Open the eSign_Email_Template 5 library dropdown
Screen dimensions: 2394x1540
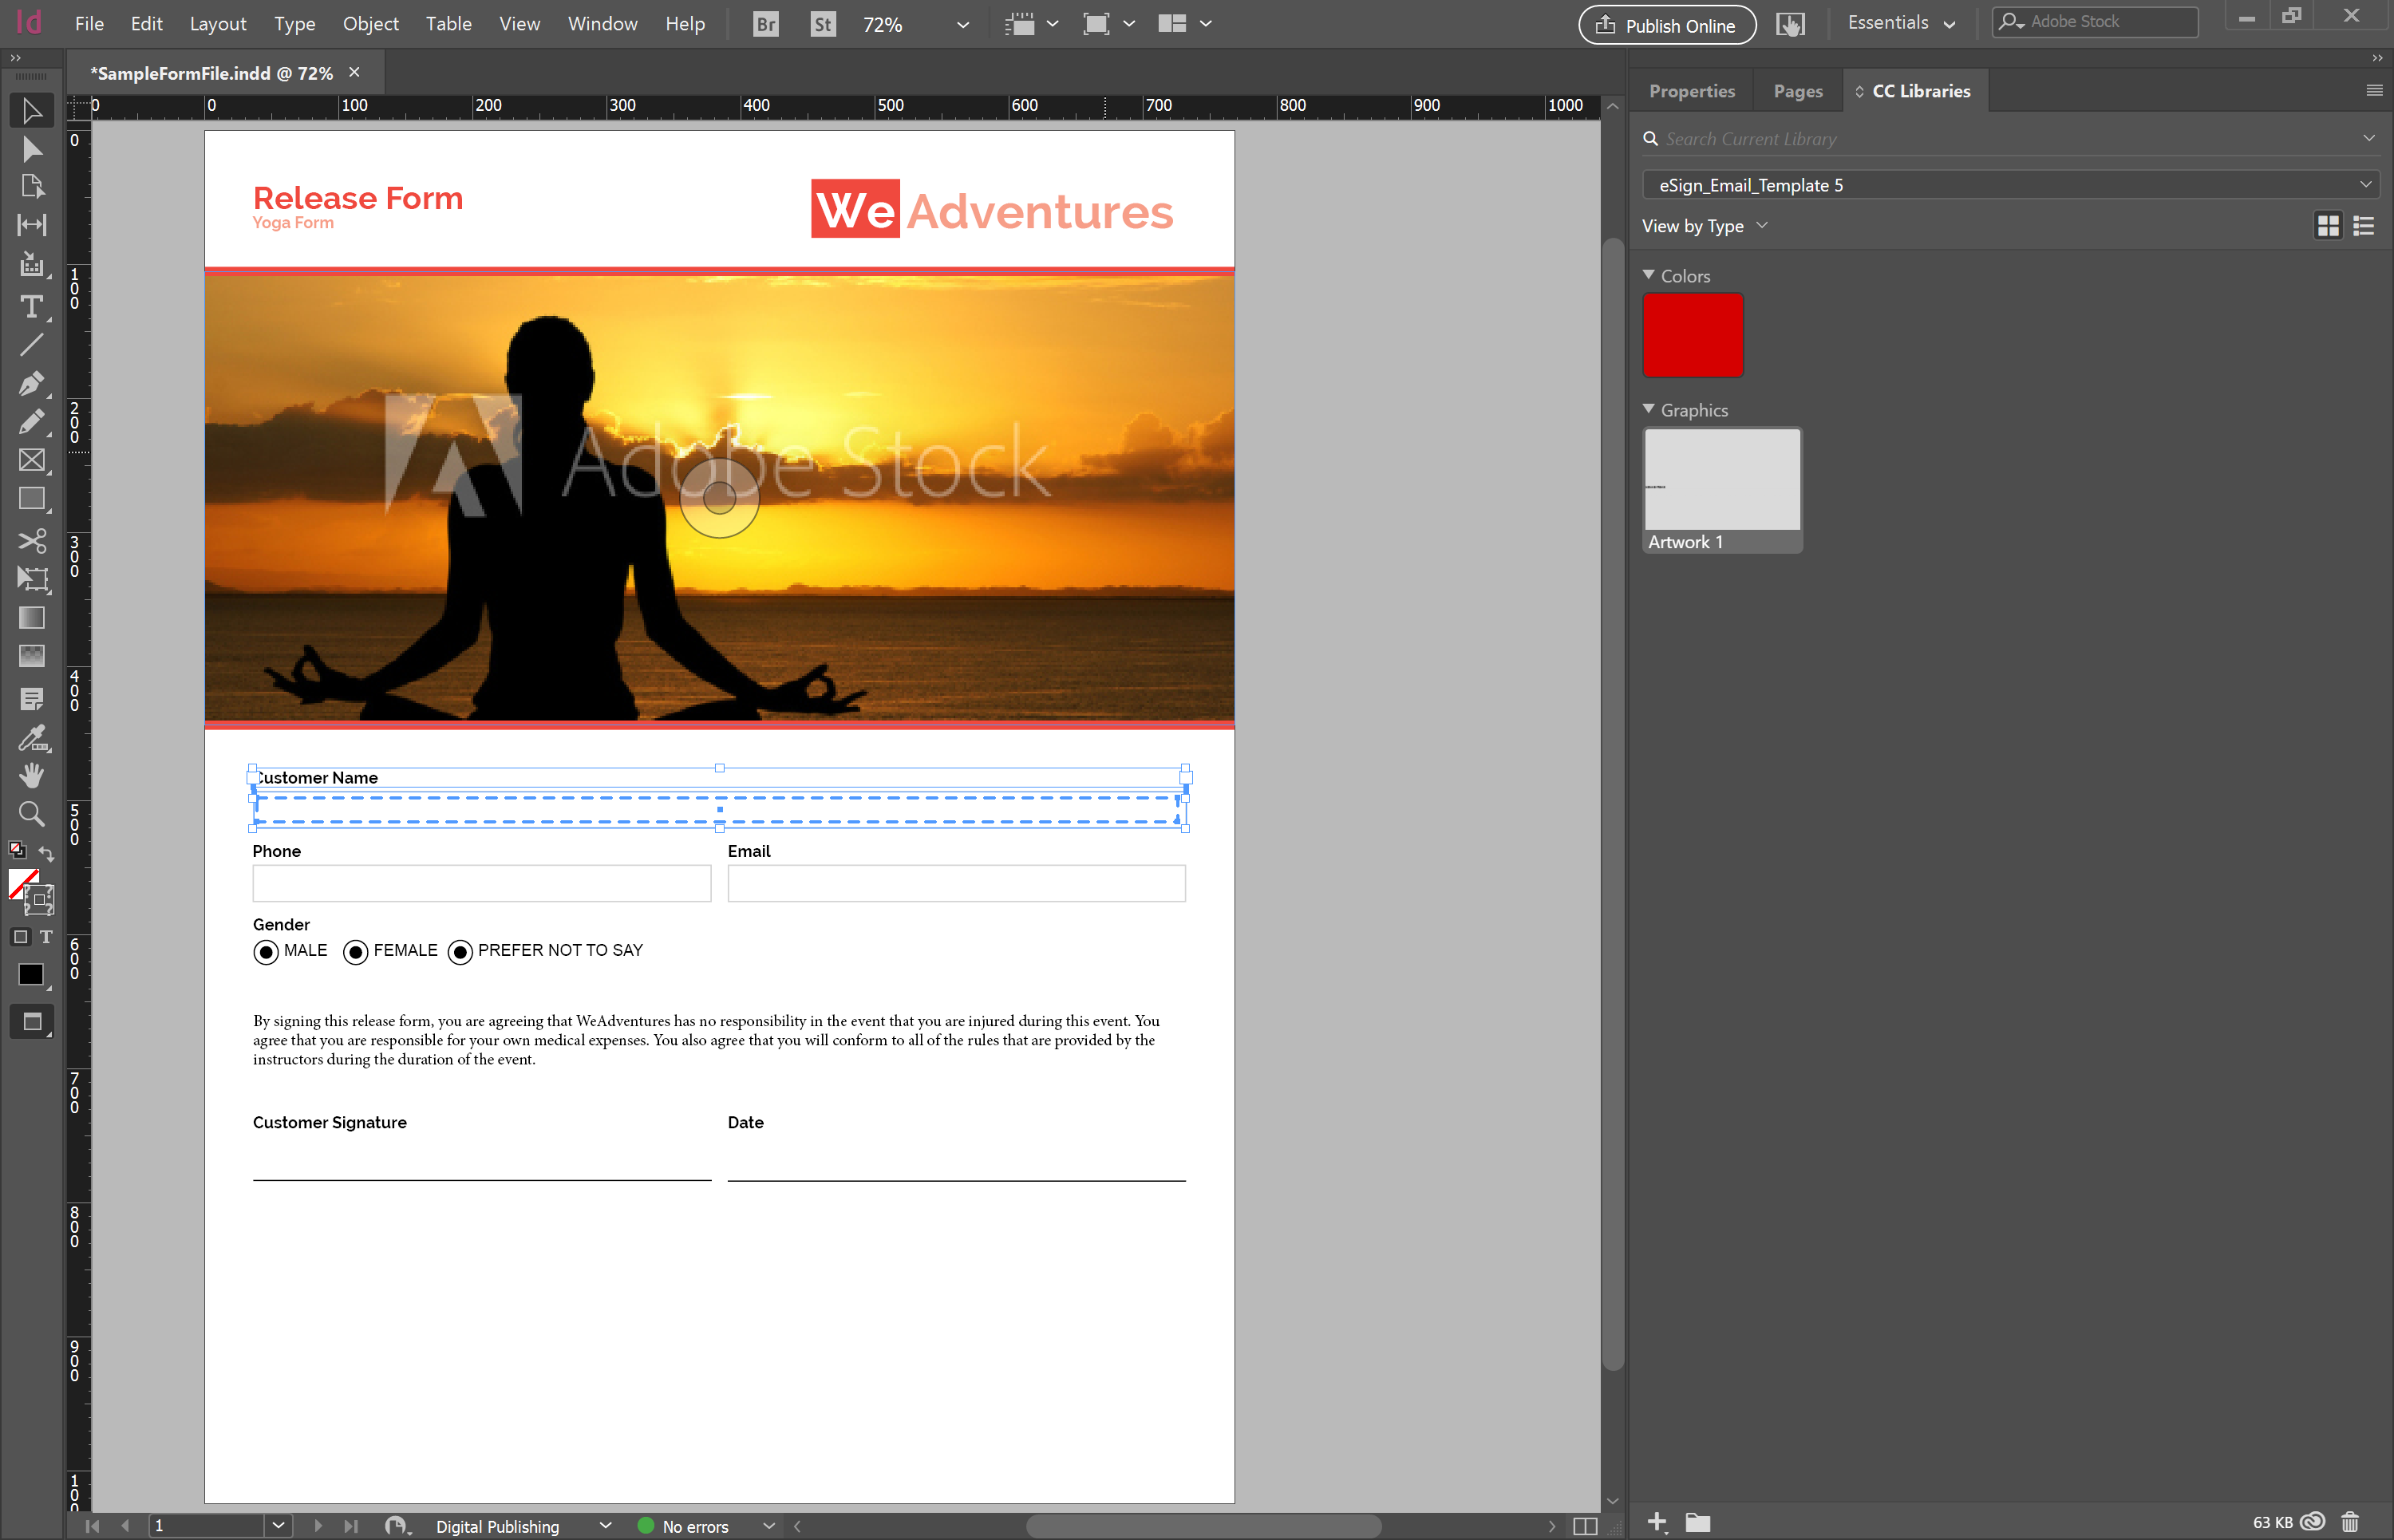coord(2010,185)
